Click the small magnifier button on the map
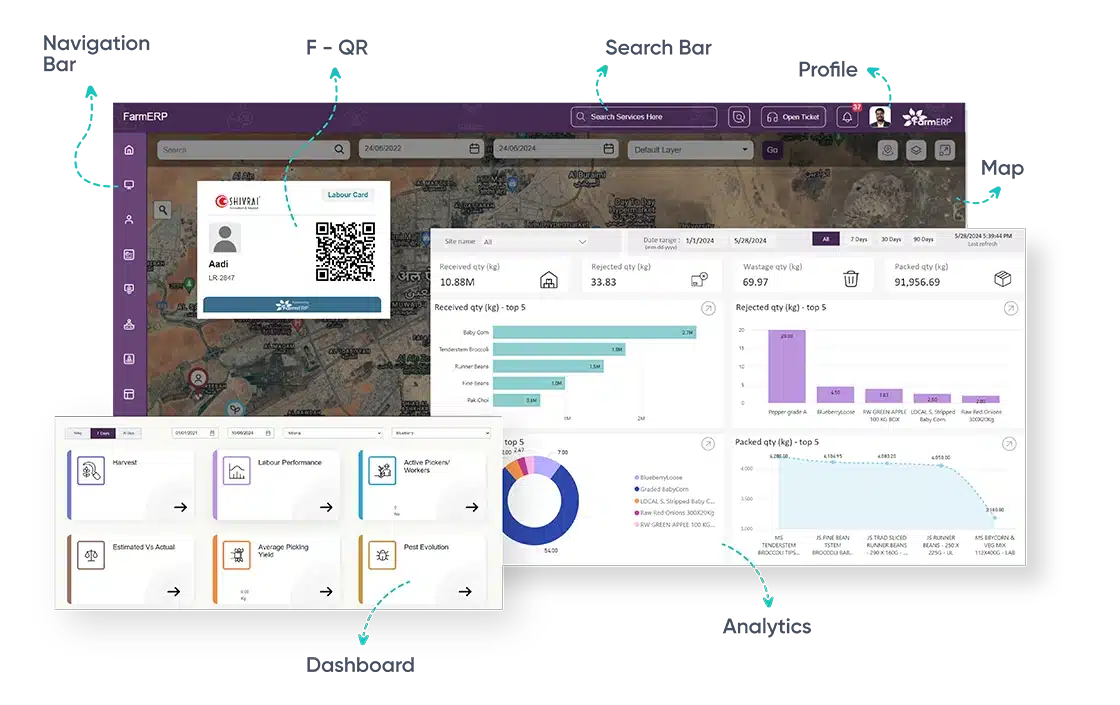Viewport: 1120px width, 705px height. (163, 210)
